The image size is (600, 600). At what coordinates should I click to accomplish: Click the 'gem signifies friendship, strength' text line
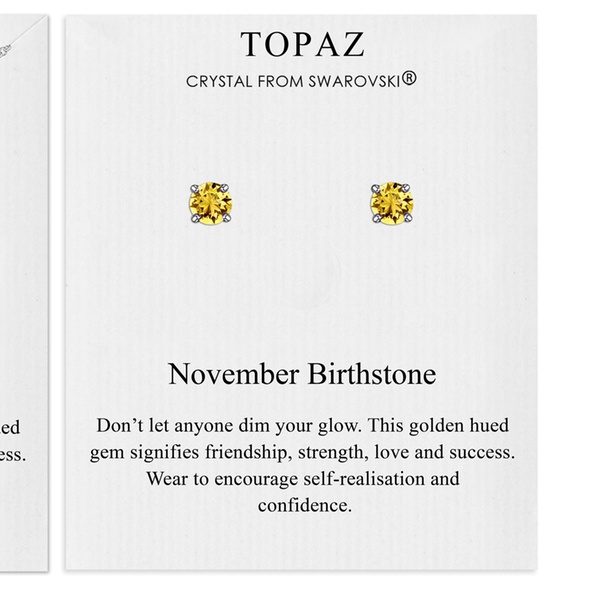[302, 452]
